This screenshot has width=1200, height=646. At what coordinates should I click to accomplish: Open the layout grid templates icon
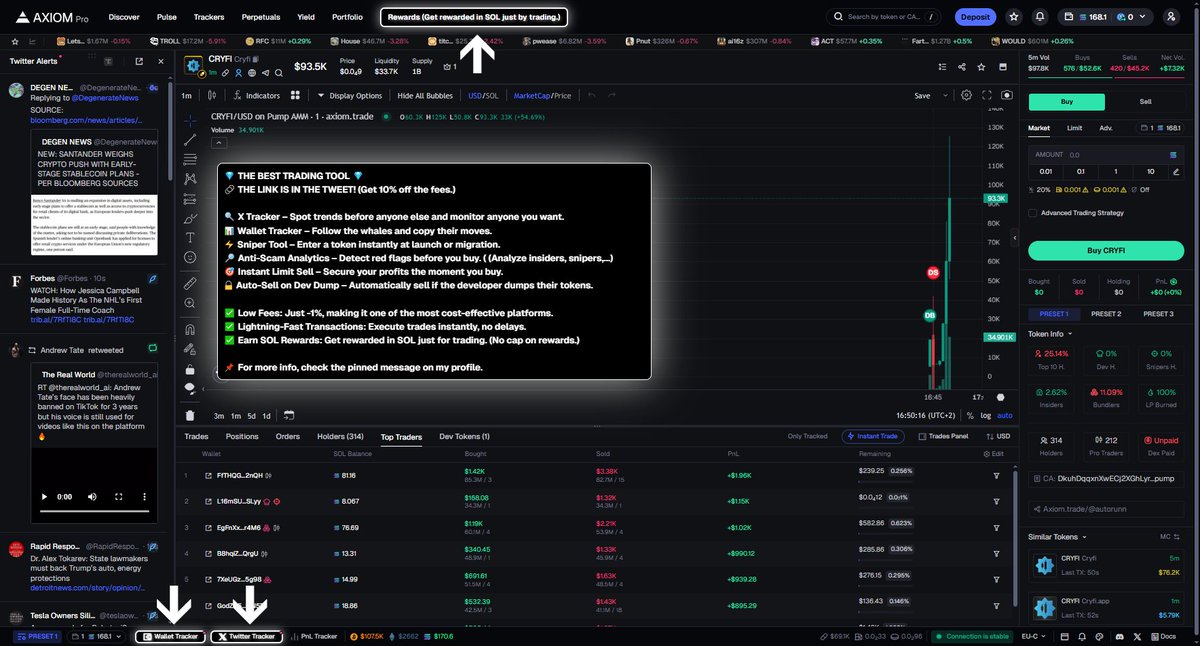tap(295, 95)
